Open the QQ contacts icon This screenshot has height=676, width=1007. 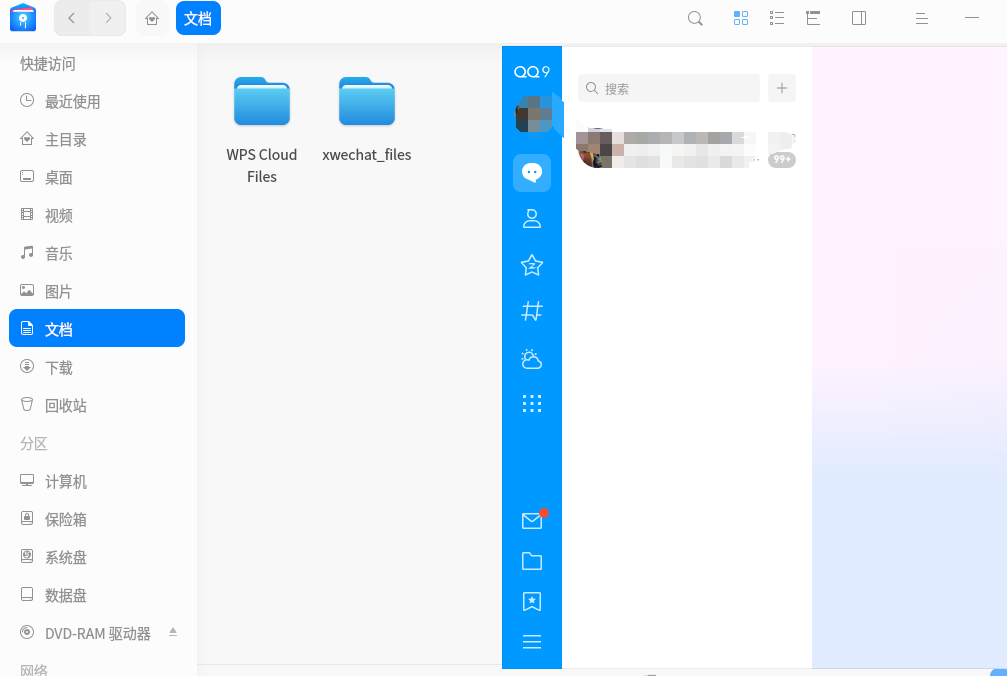click(x=532, y=219)
